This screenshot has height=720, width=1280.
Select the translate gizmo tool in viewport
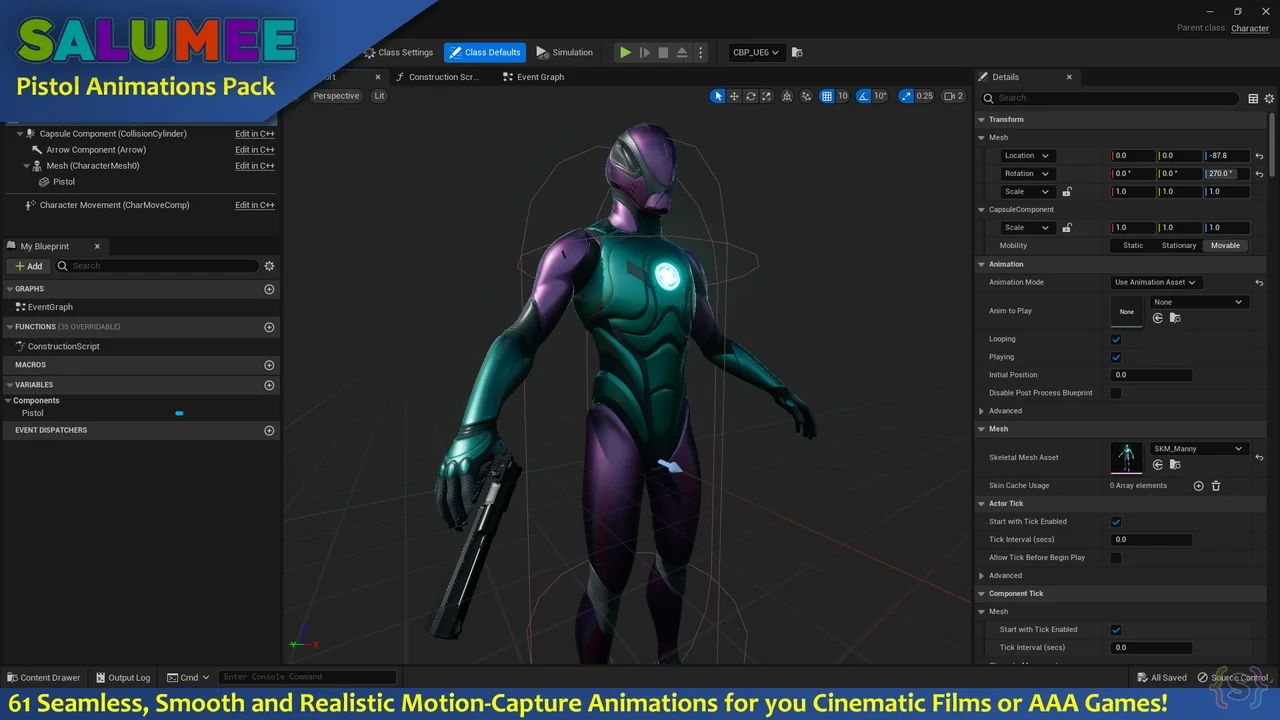[x=734, y=97]
